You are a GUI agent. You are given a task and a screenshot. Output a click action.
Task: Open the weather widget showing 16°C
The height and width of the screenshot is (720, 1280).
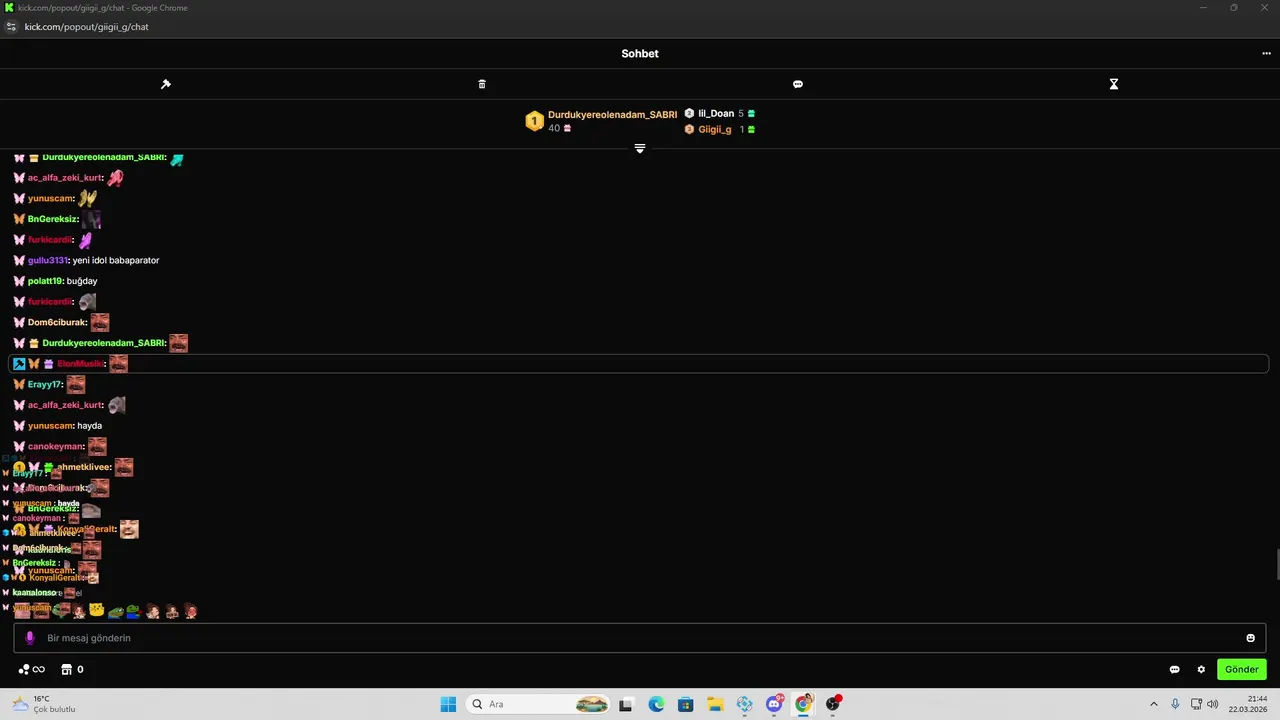click(x=44, y=704)
